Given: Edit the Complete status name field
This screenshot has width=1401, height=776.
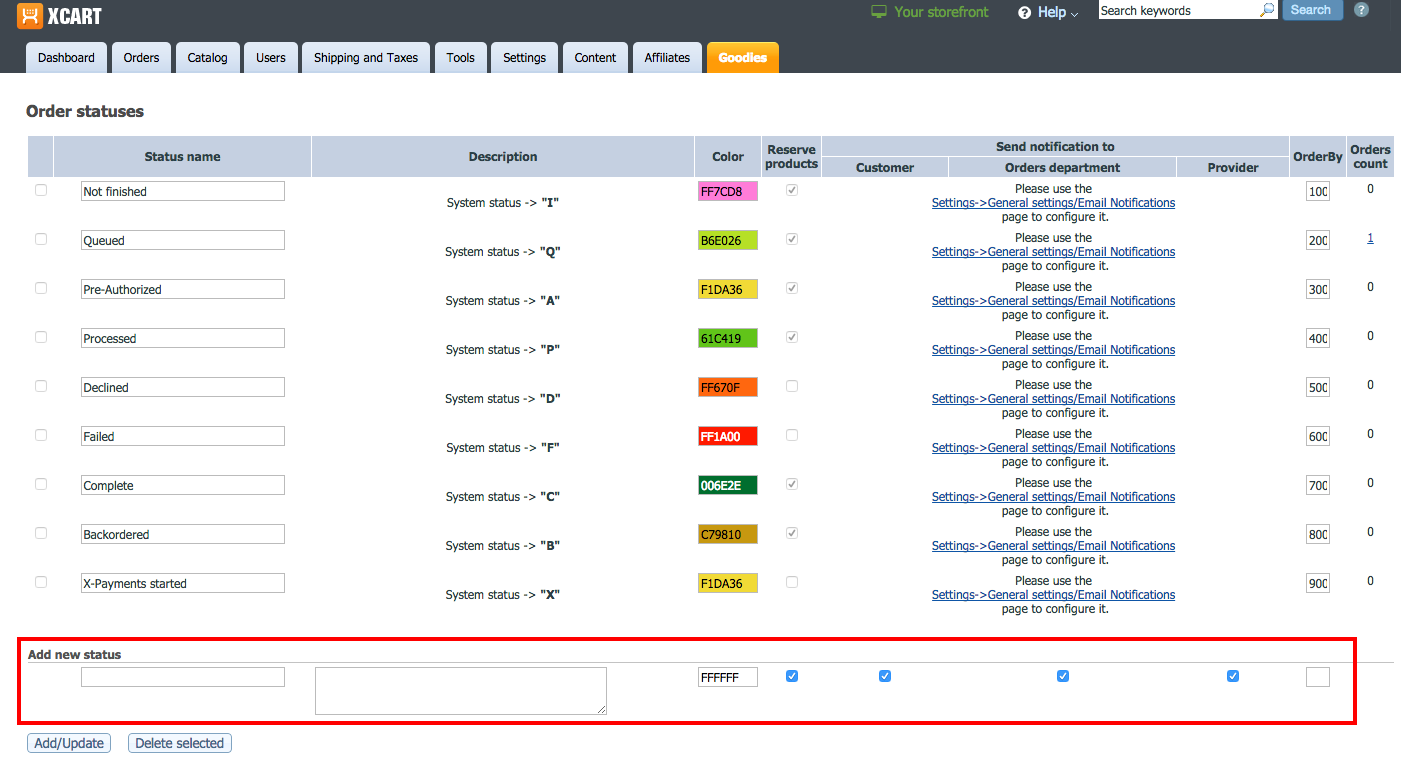Looking at the screenshot, I should click(x=183, y=485).
